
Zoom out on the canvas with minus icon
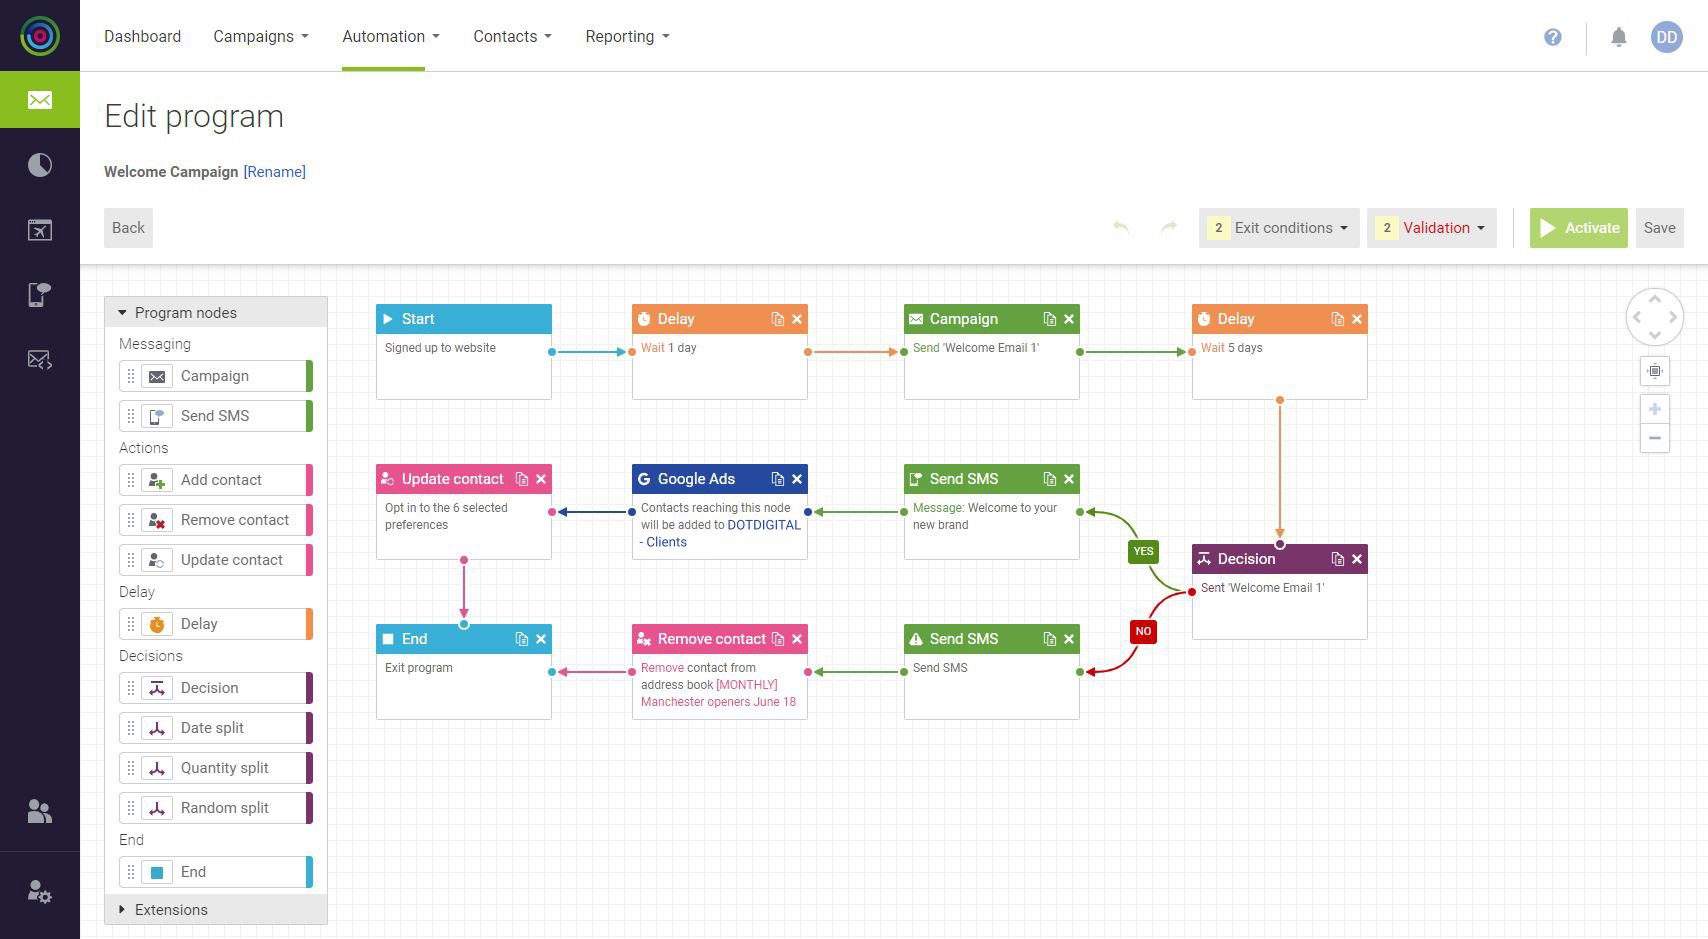(1655, 438)
